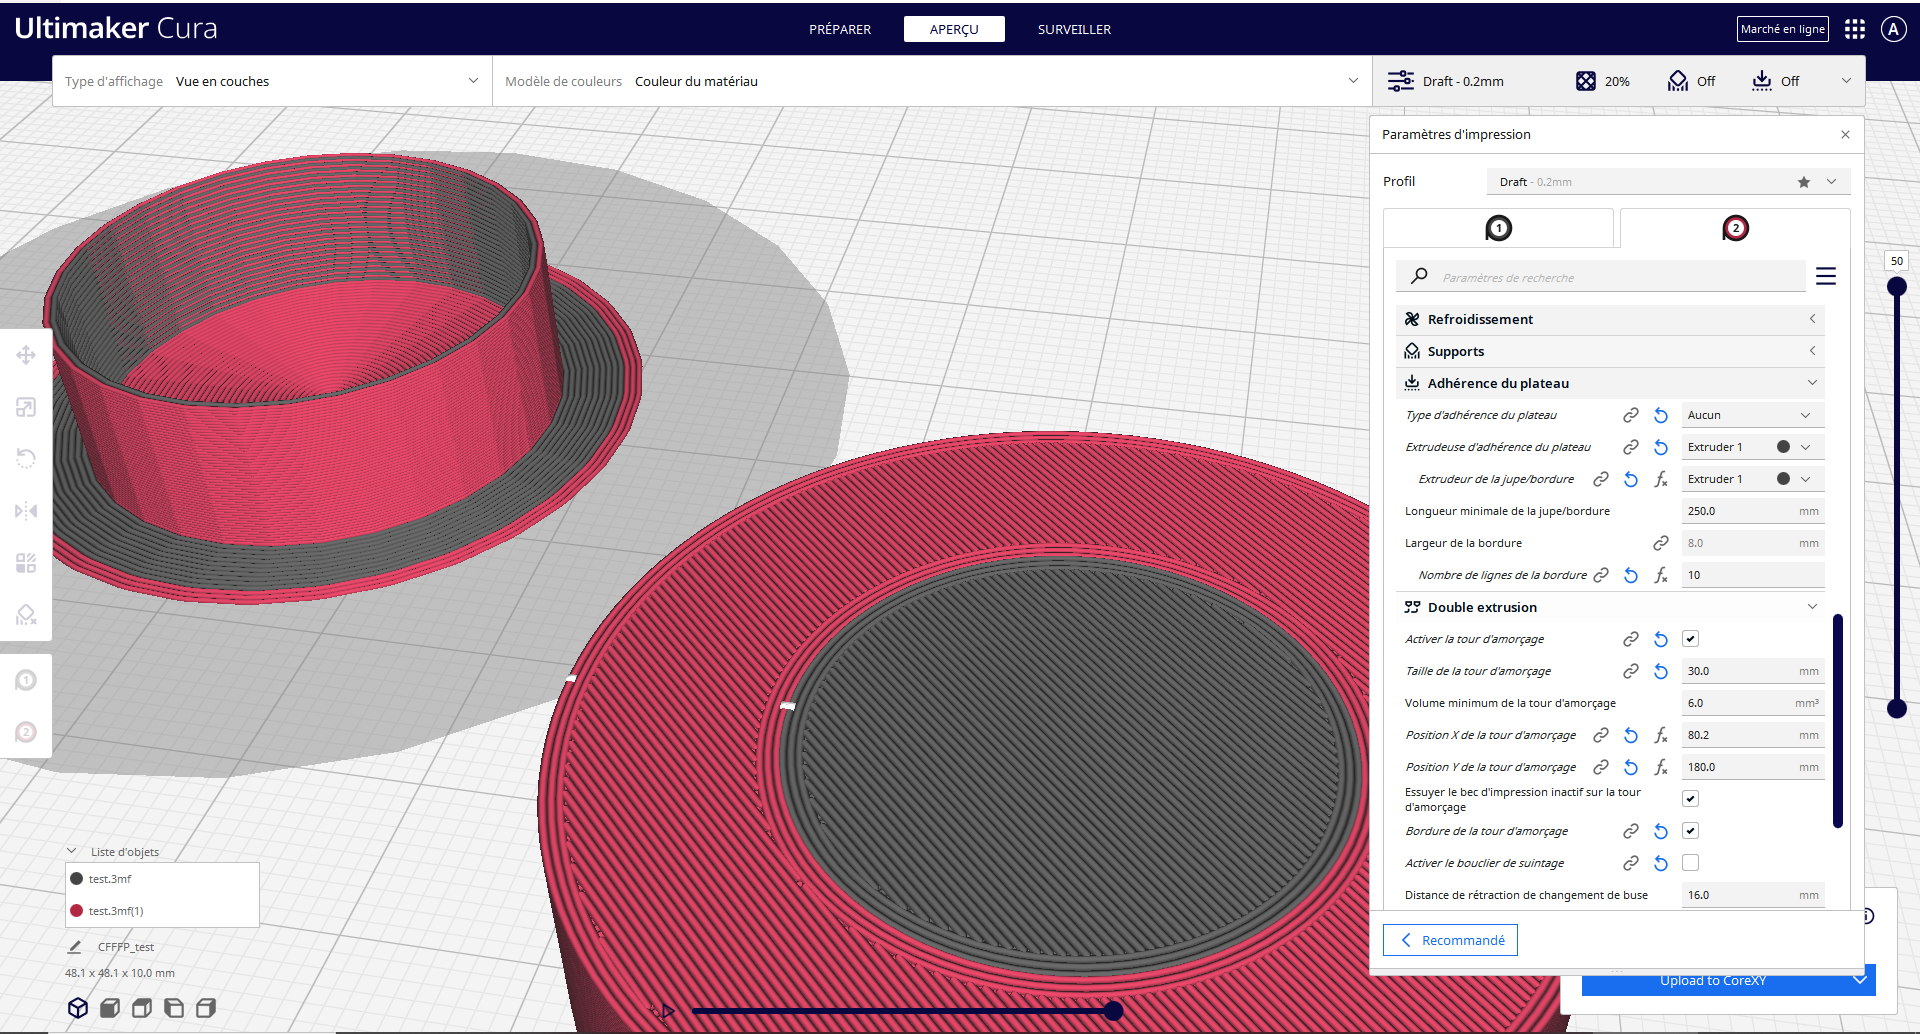
Task: Open Marché en ligne marketplace
Action: pyautogui.click(x=1782, y=29)
